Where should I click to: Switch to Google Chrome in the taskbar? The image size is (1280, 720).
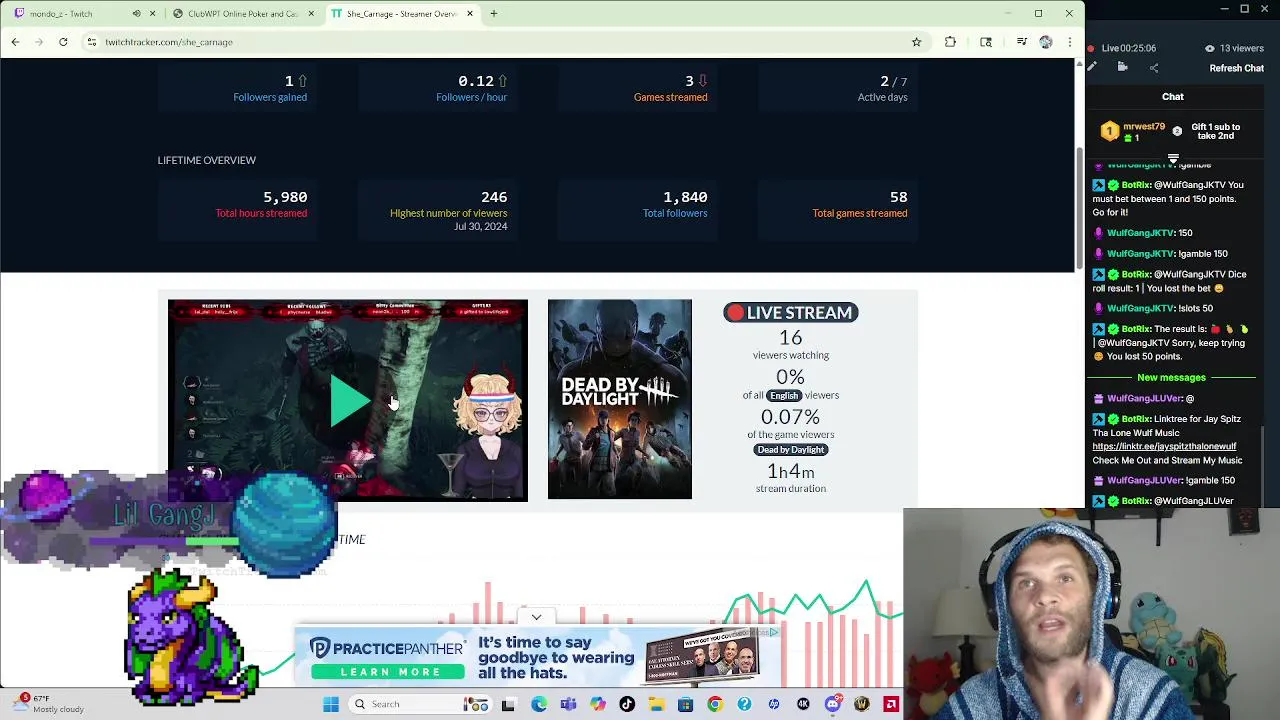coord(714,704)
